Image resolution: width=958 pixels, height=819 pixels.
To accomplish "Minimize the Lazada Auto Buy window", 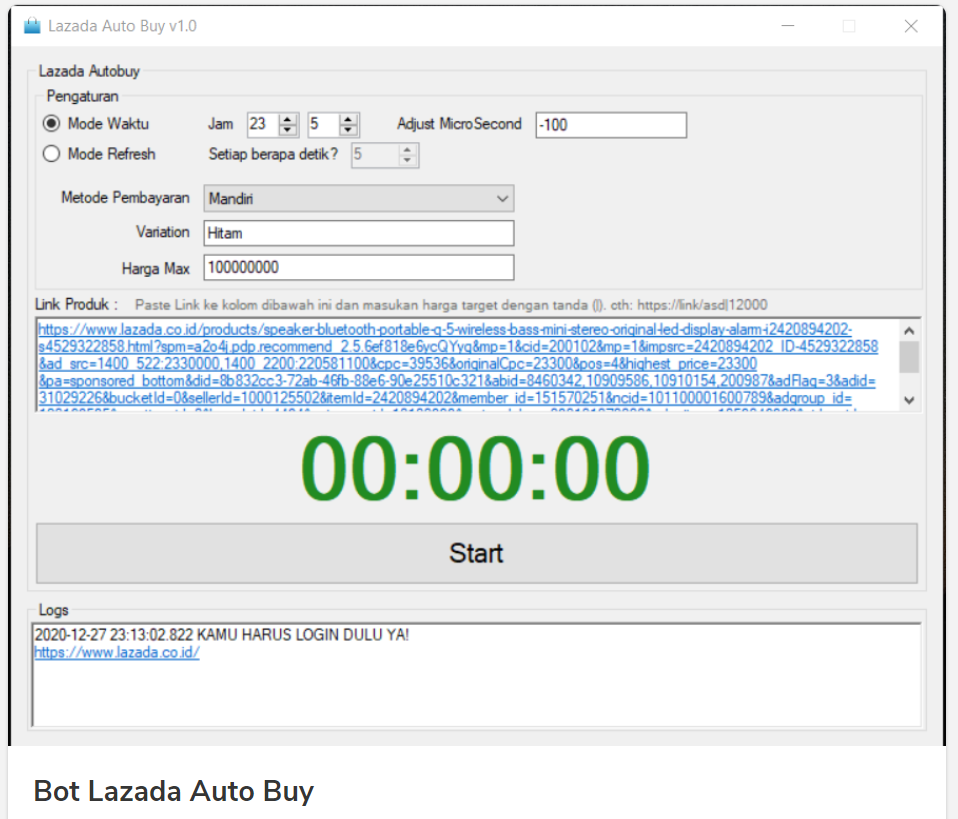I will (788, 26).
